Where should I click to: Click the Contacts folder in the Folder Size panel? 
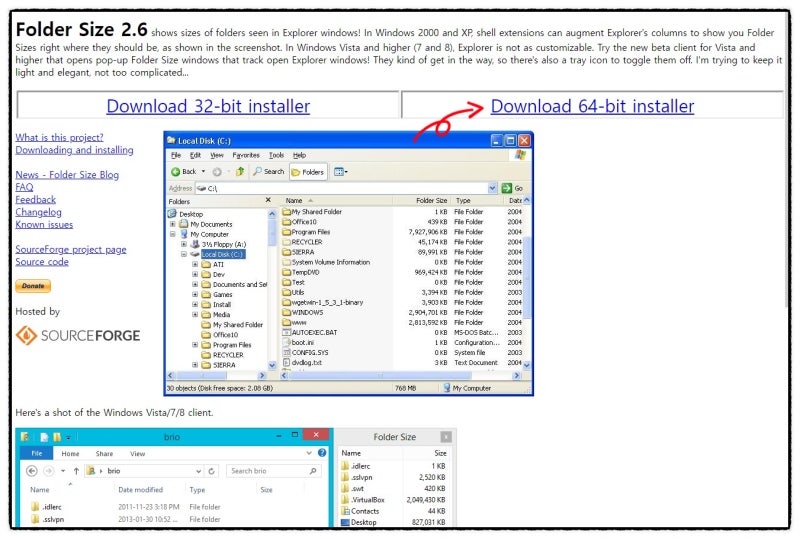pos(360,511)
